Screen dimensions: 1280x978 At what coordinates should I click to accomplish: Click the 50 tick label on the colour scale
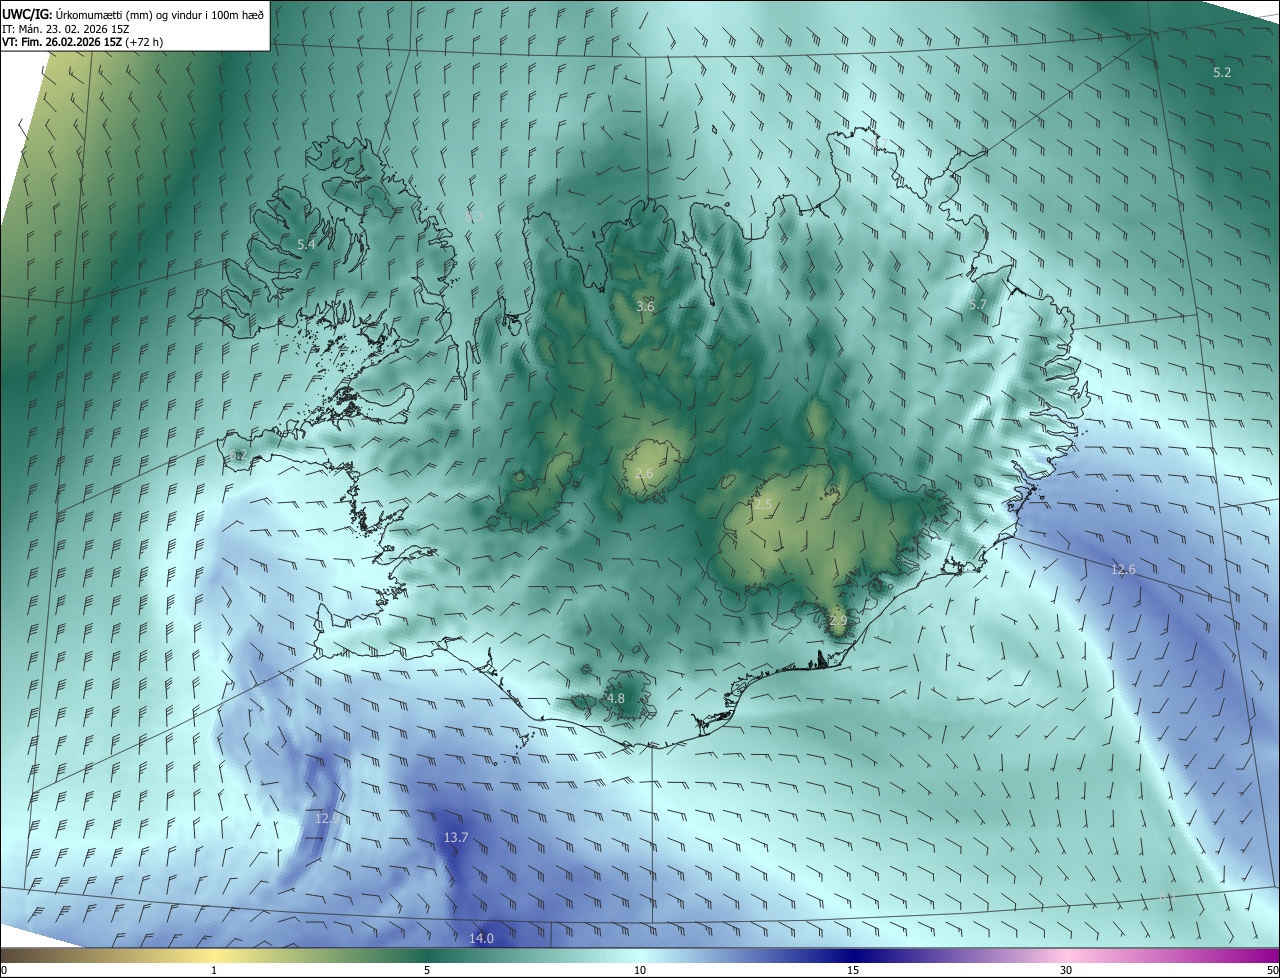(1272, 970)
